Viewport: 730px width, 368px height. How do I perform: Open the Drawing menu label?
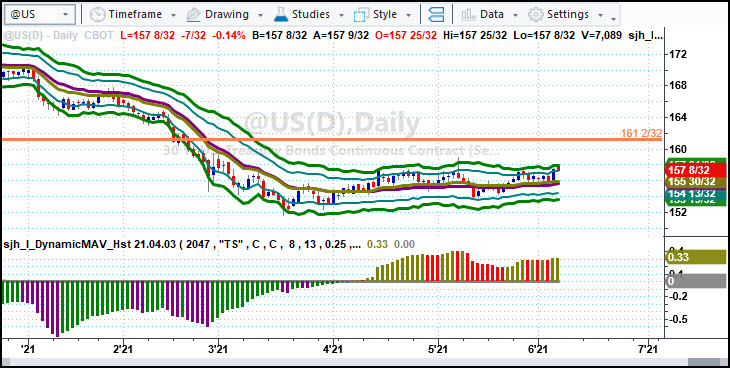point(227,14)
